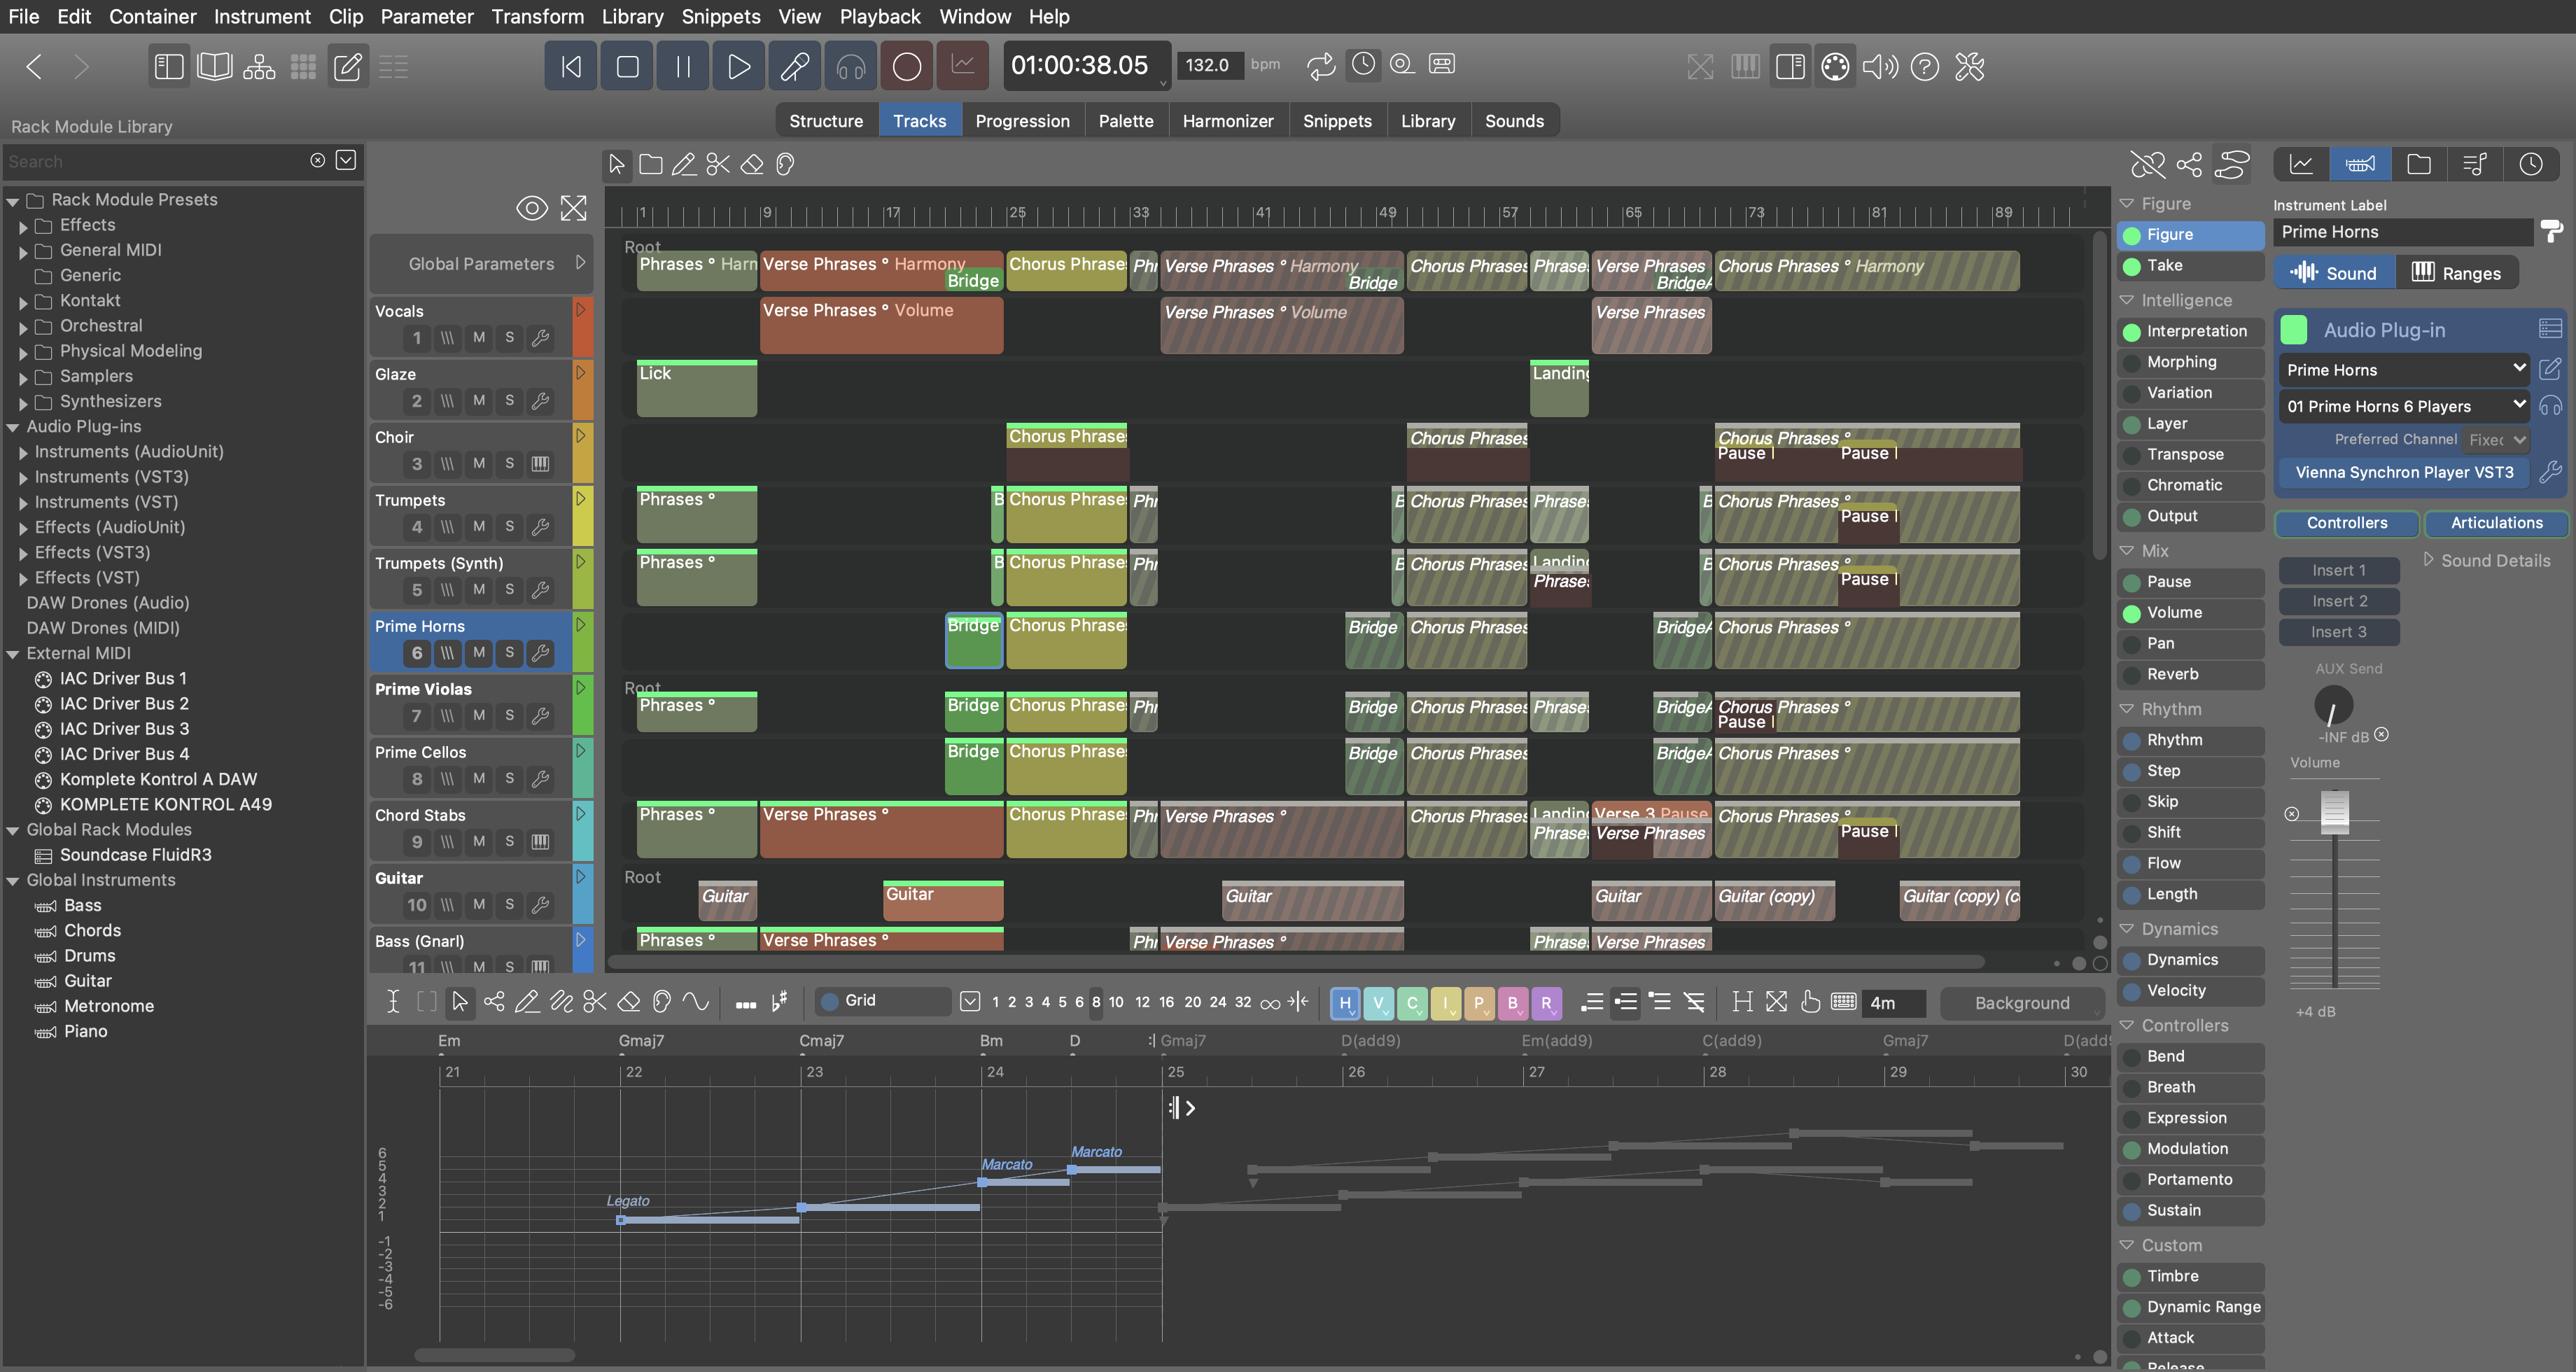
Task: Toggle the loop playback icon
Action: point(1320,66)
